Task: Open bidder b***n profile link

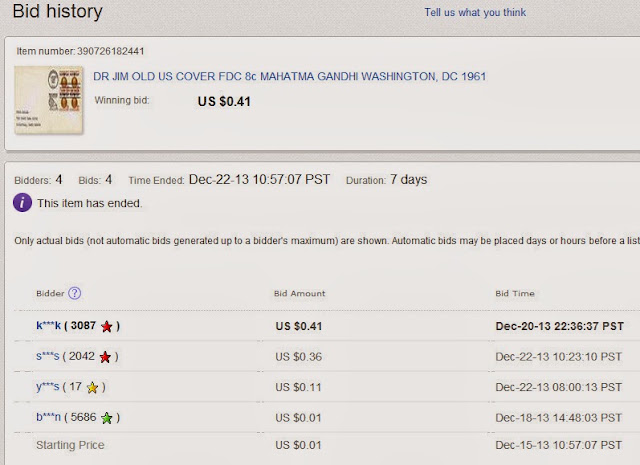Action: click(48, 417)
